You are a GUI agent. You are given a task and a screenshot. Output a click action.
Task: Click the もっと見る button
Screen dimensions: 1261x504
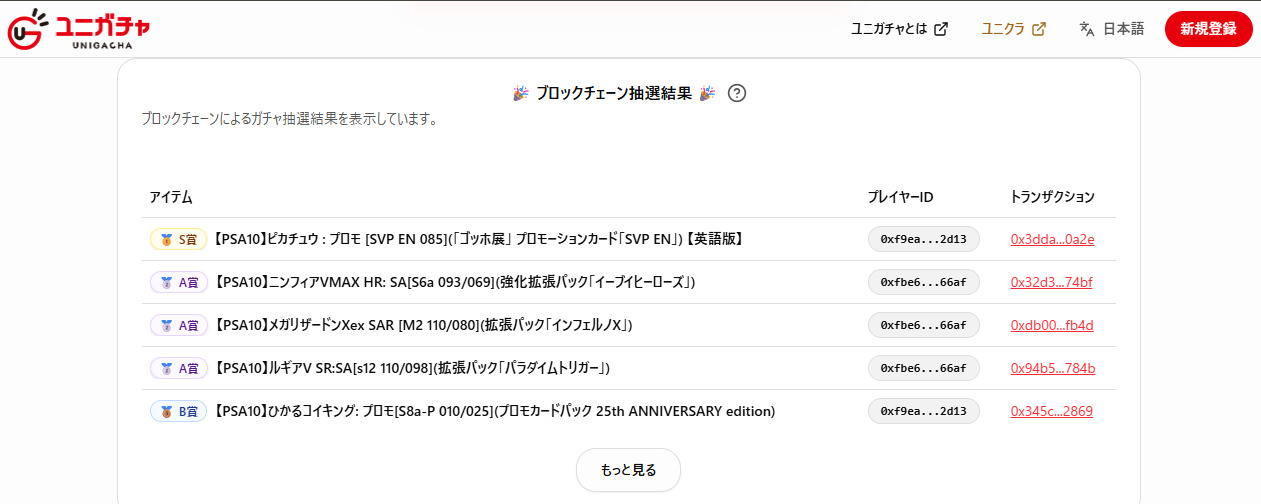628,470
